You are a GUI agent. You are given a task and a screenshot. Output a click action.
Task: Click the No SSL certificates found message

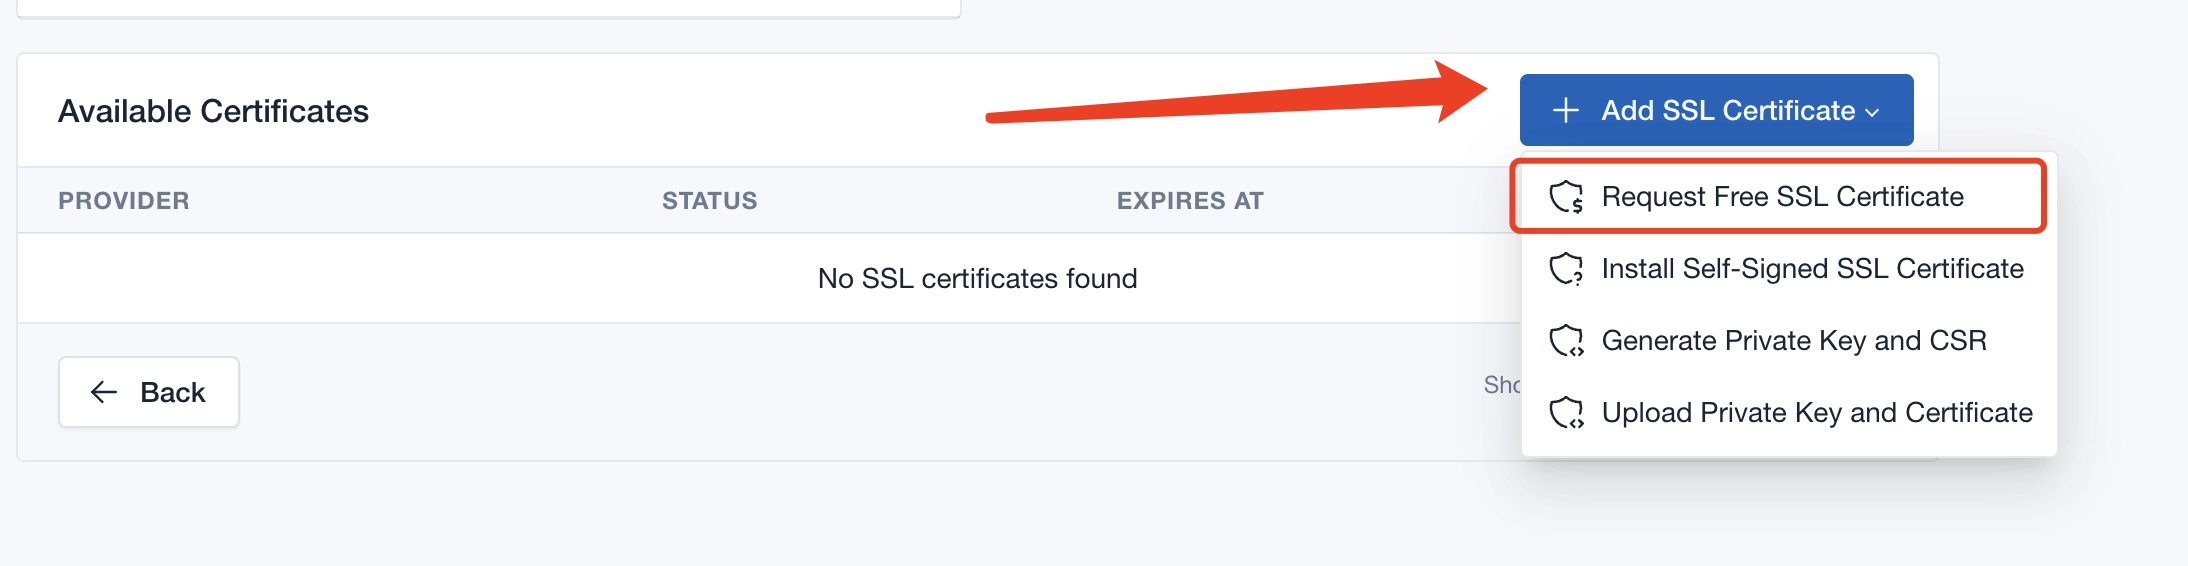977,278
